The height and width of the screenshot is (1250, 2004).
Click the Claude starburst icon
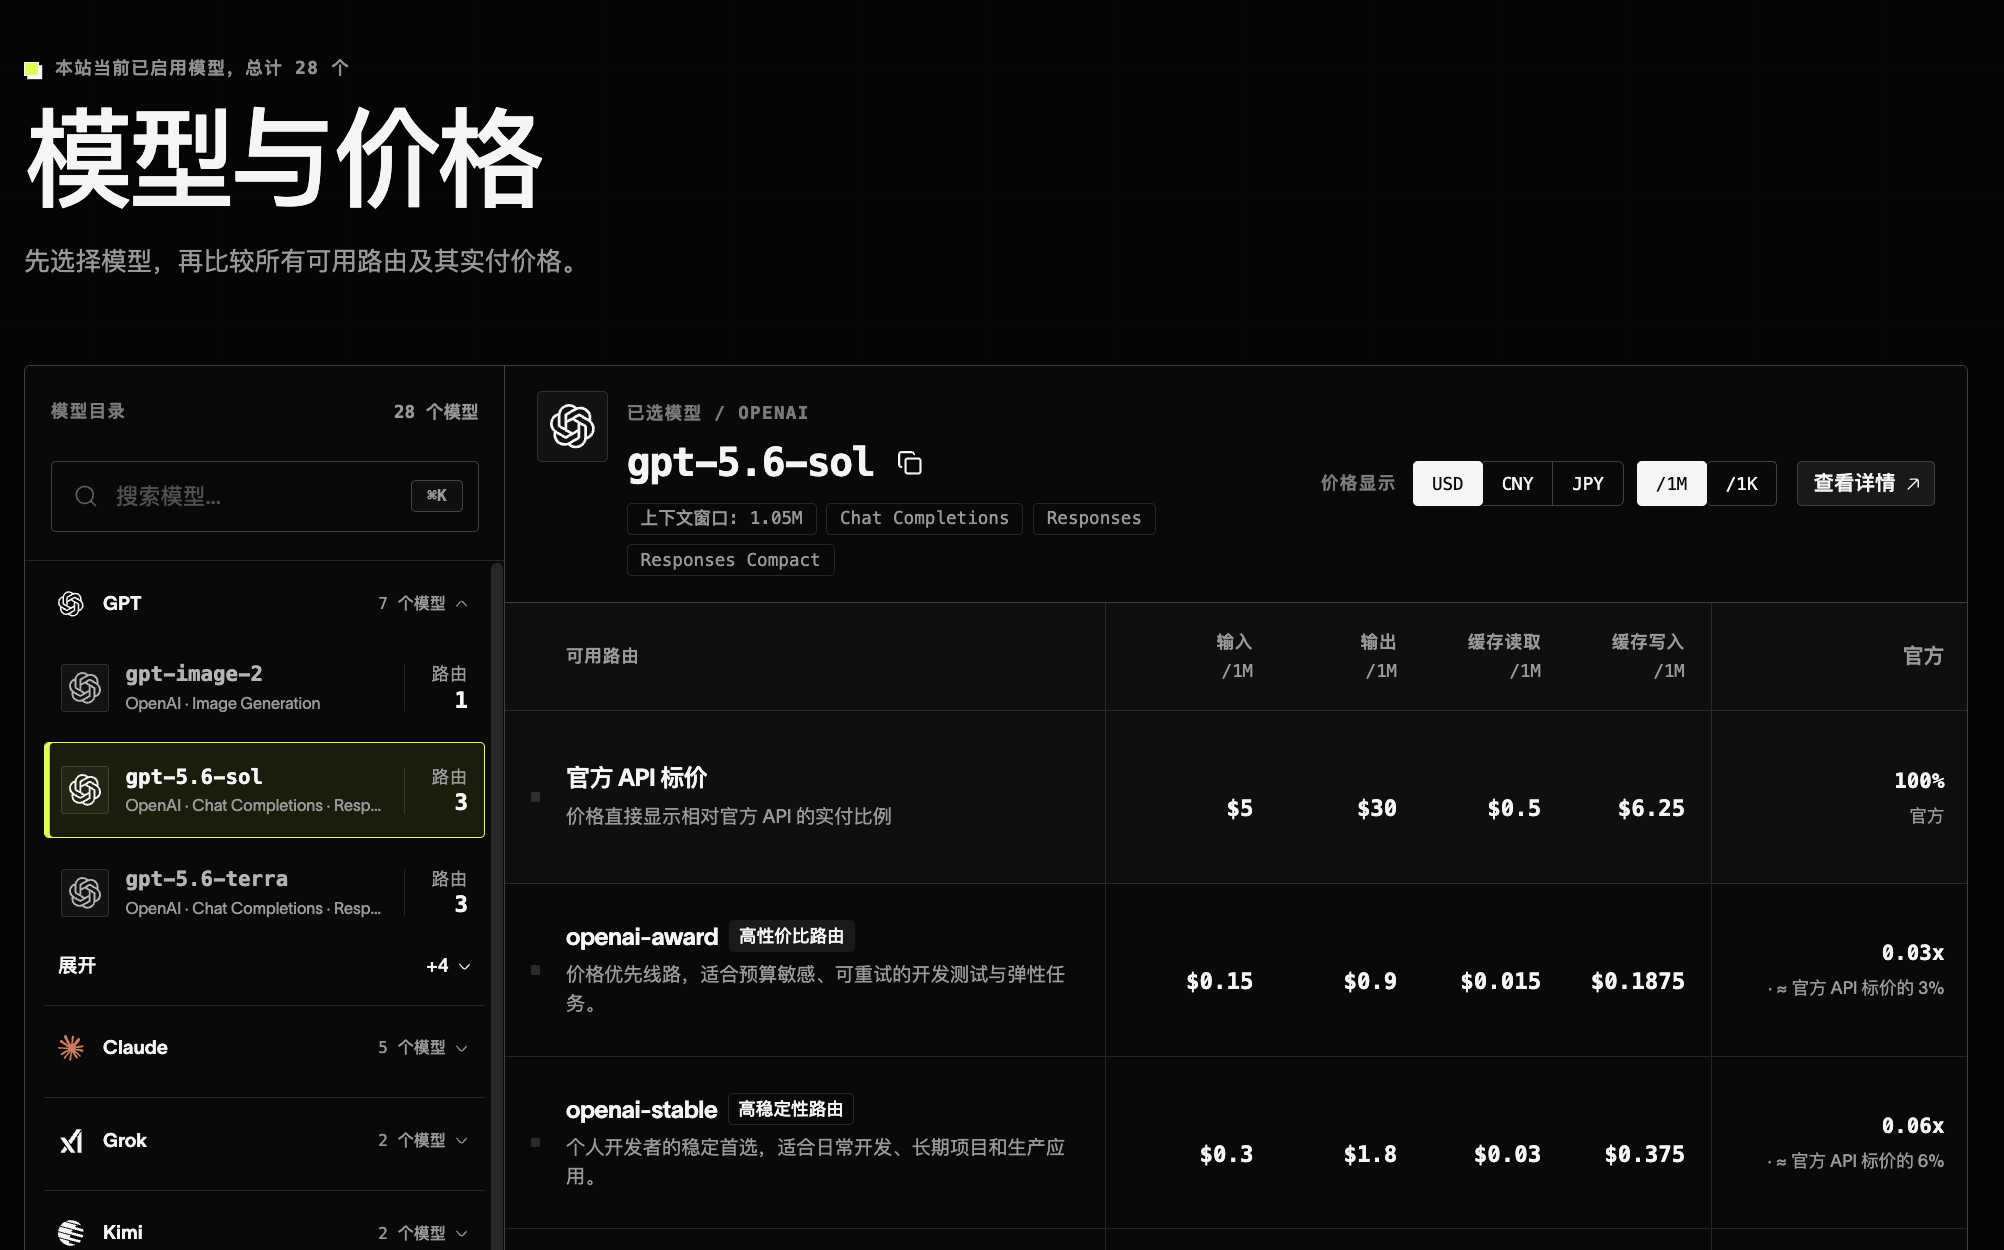pos(71,1047)
